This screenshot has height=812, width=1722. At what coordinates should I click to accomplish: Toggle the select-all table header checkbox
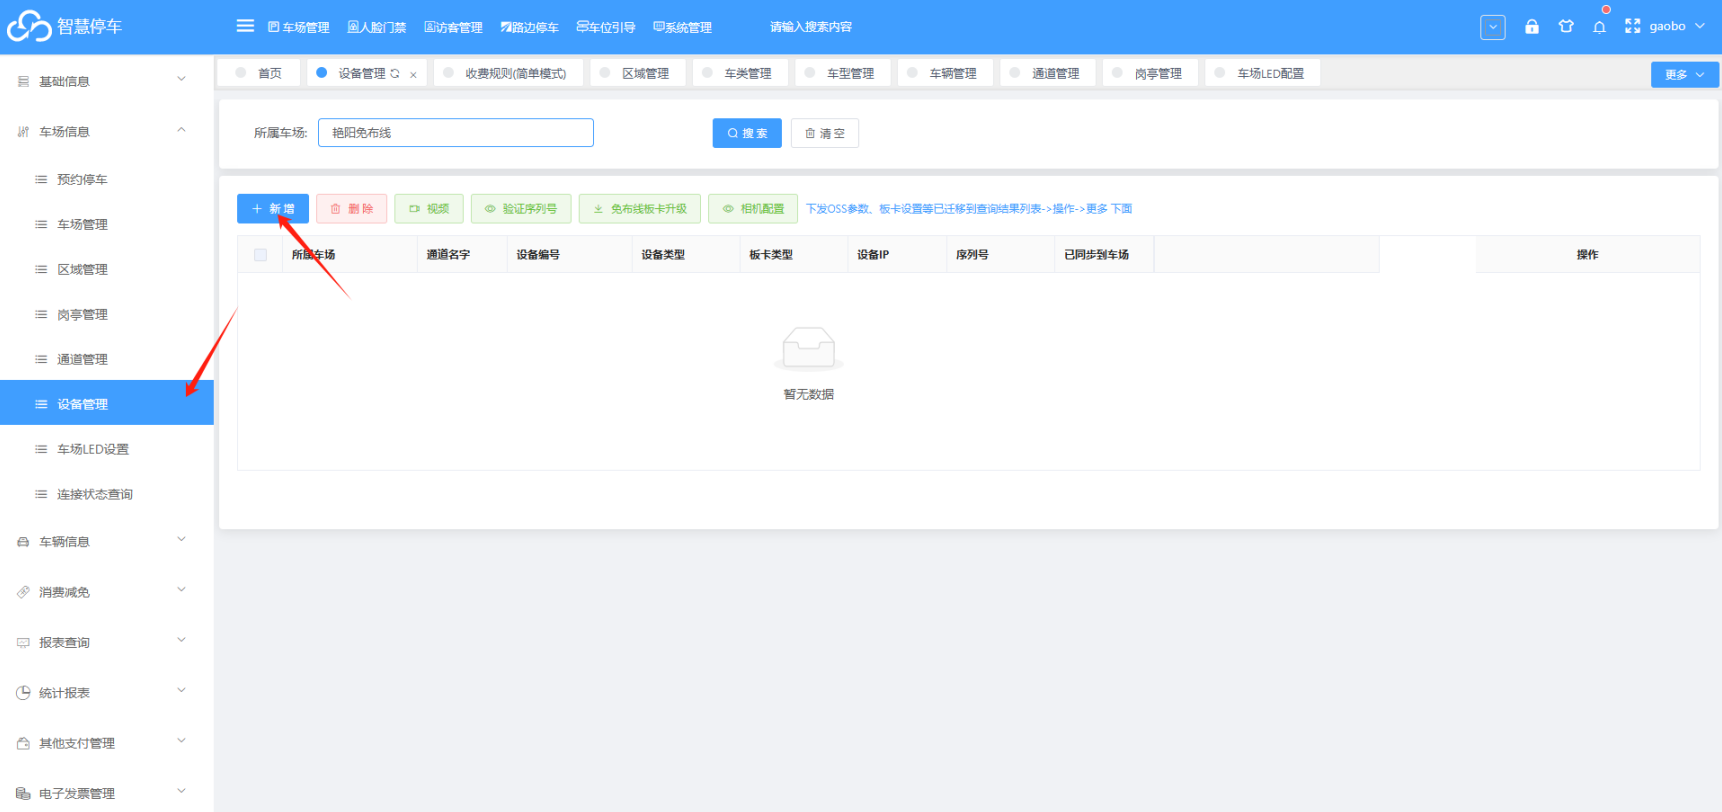point(261,255)
